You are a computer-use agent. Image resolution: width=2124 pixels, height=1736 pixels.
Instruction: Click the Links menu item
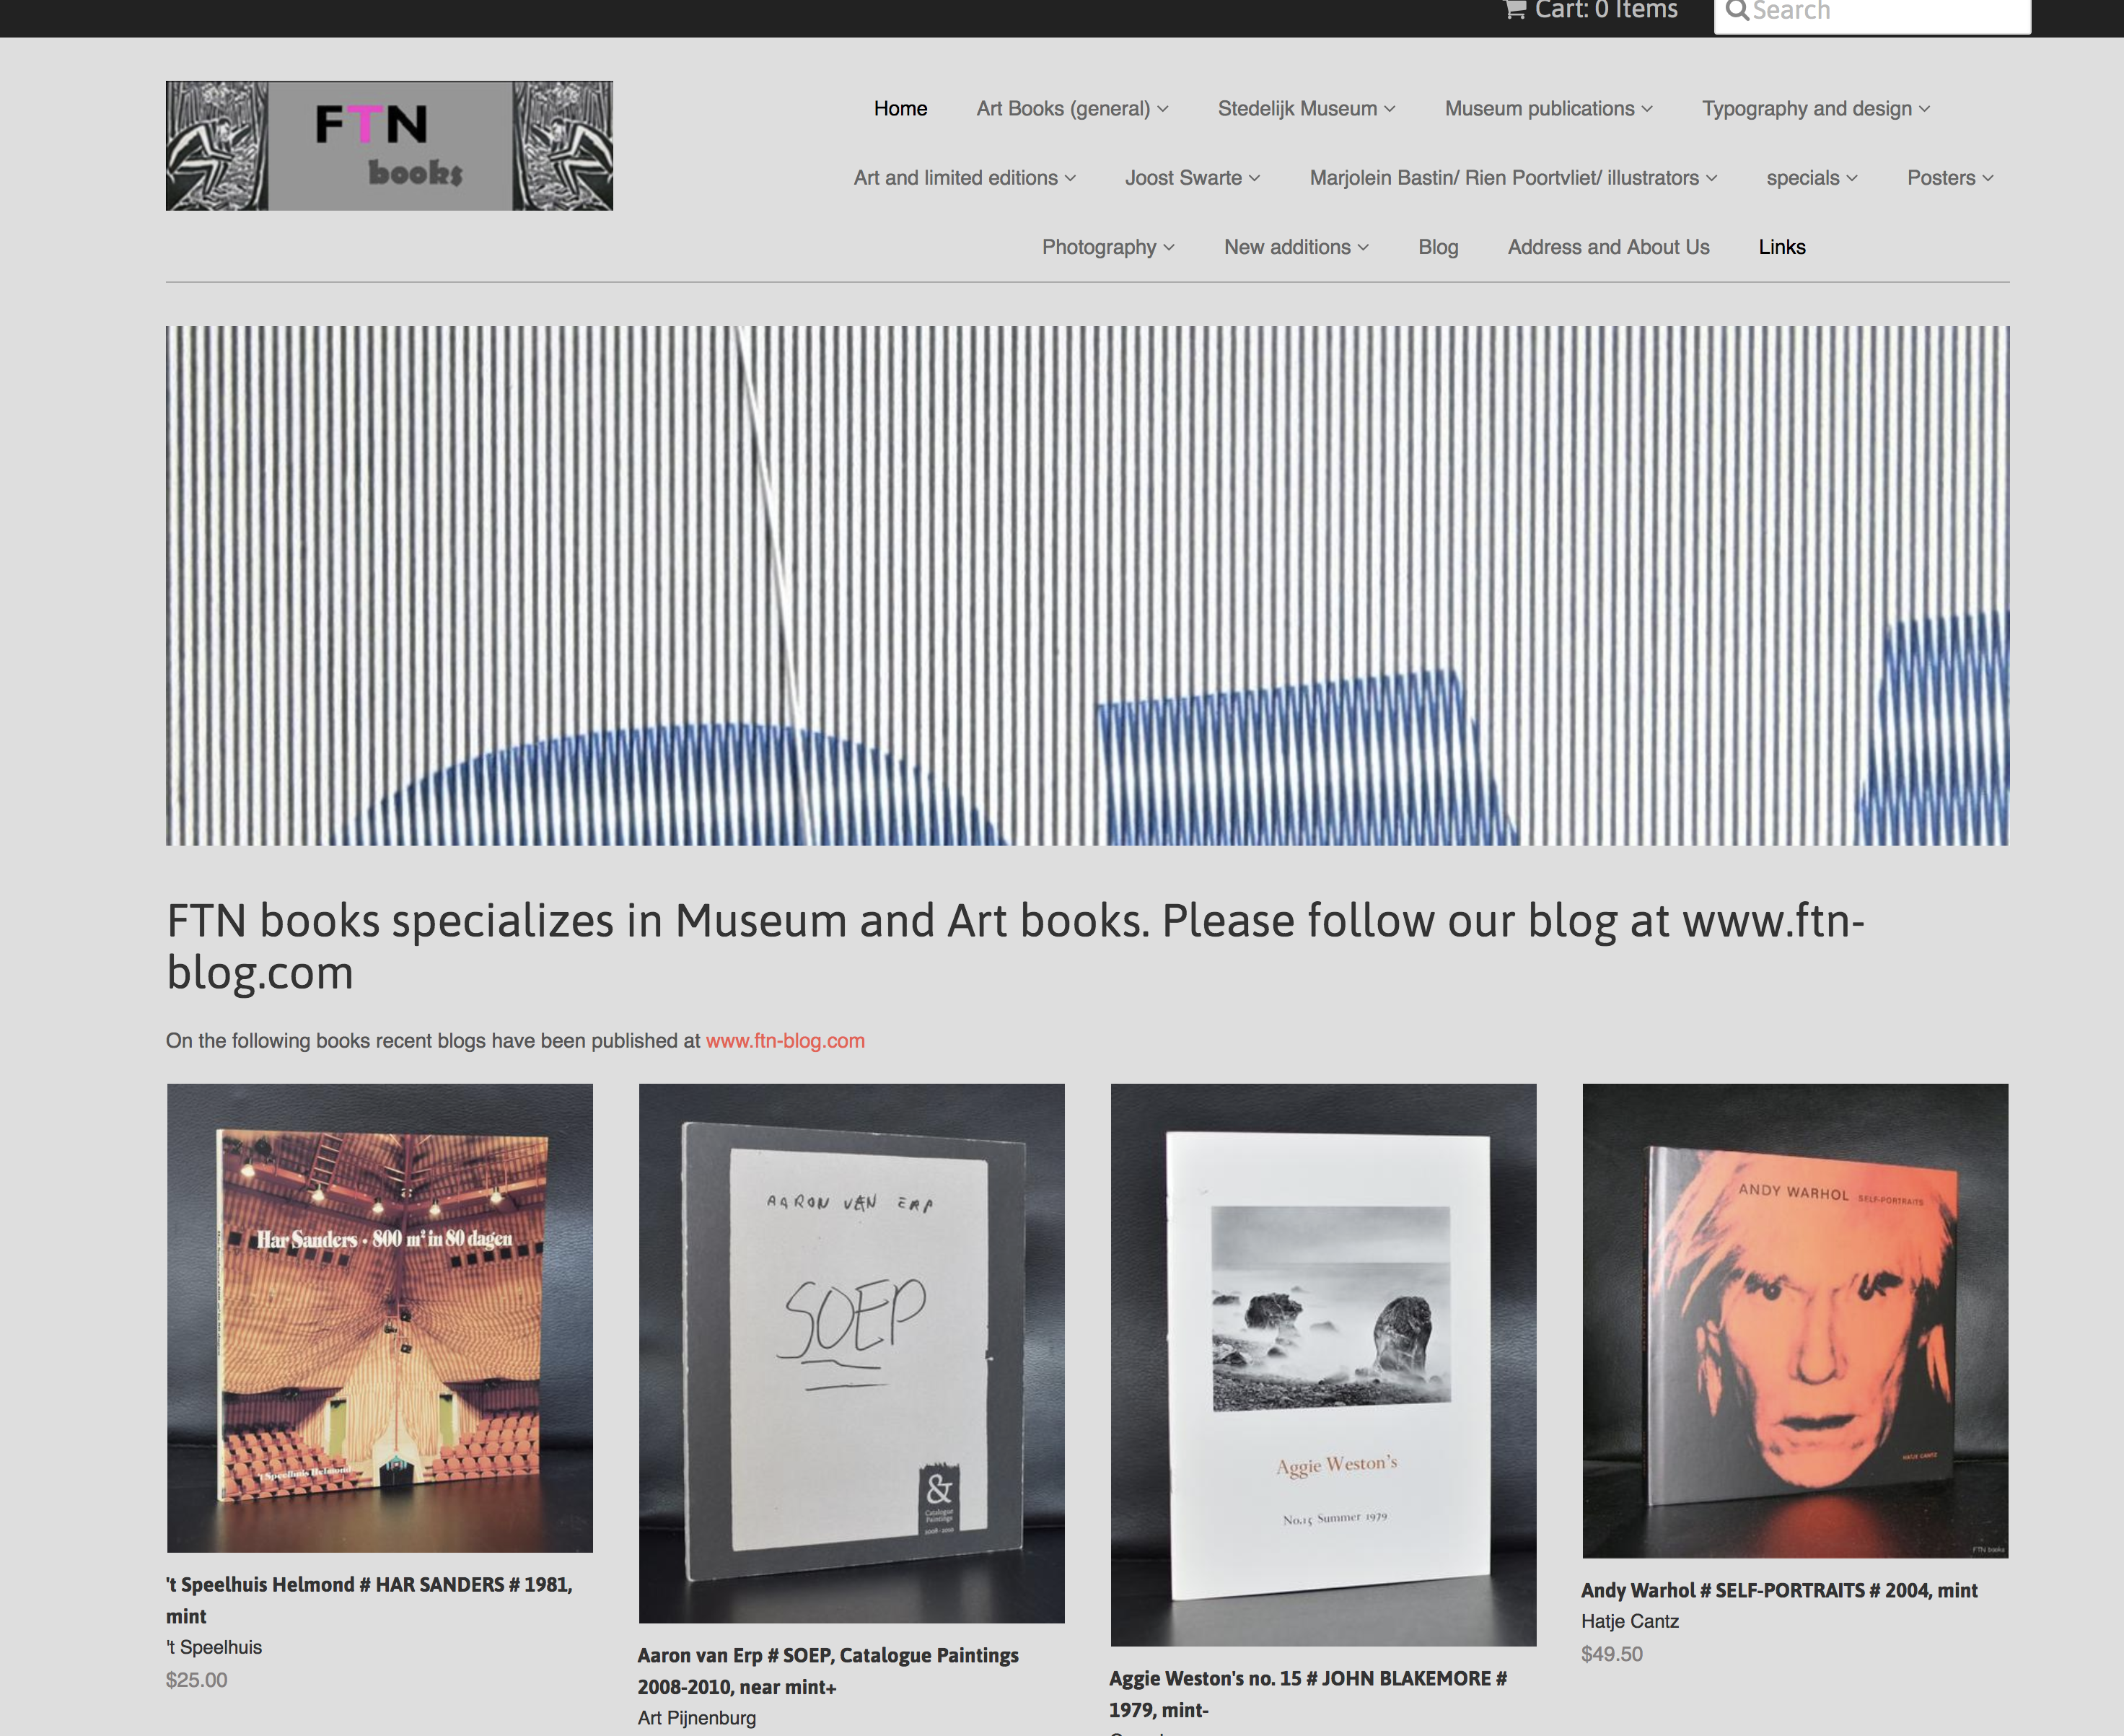click(x=1781, y=247)
